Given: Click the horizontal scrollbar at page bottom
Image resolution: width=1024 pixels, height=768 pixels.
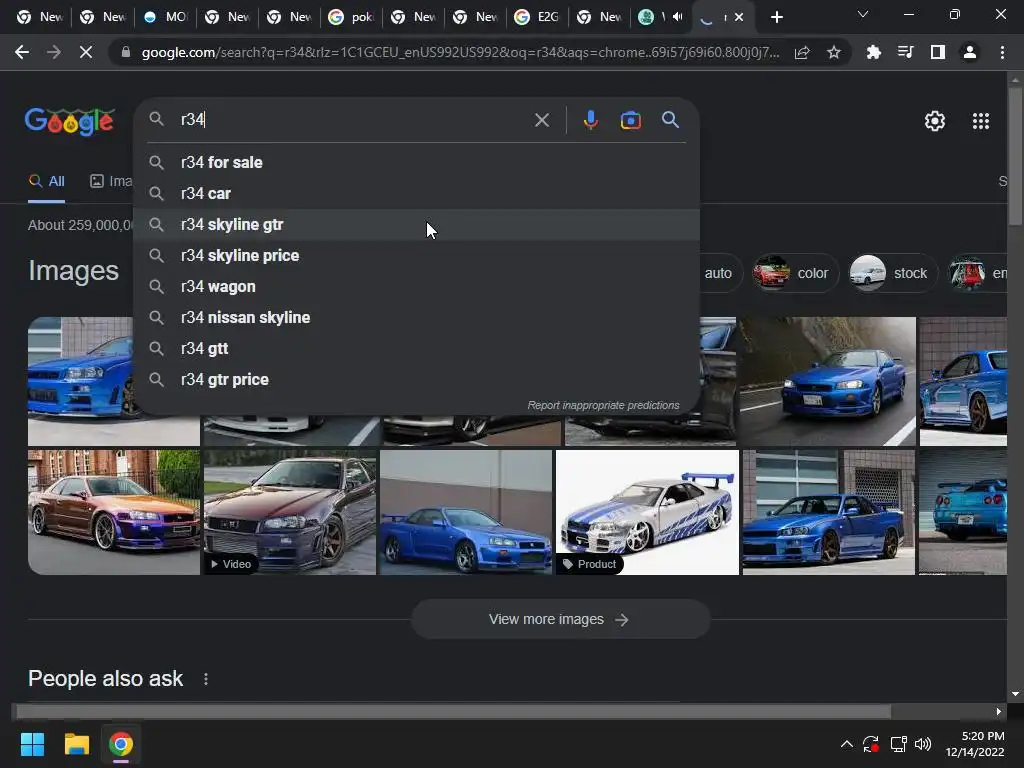Looking at the screenshot, I should (453, 711).
